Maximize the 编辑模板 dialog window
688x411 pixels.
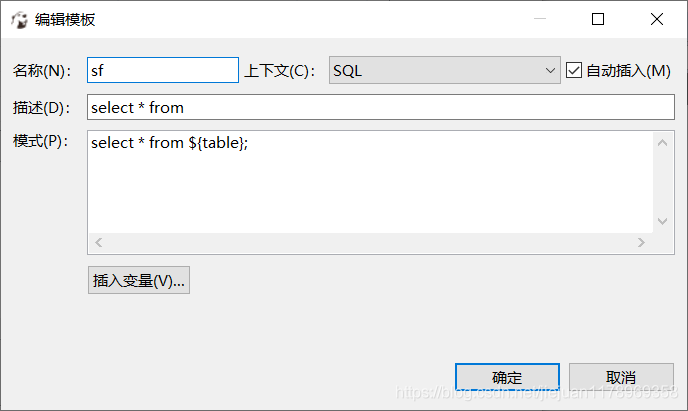tap(598, 19)
